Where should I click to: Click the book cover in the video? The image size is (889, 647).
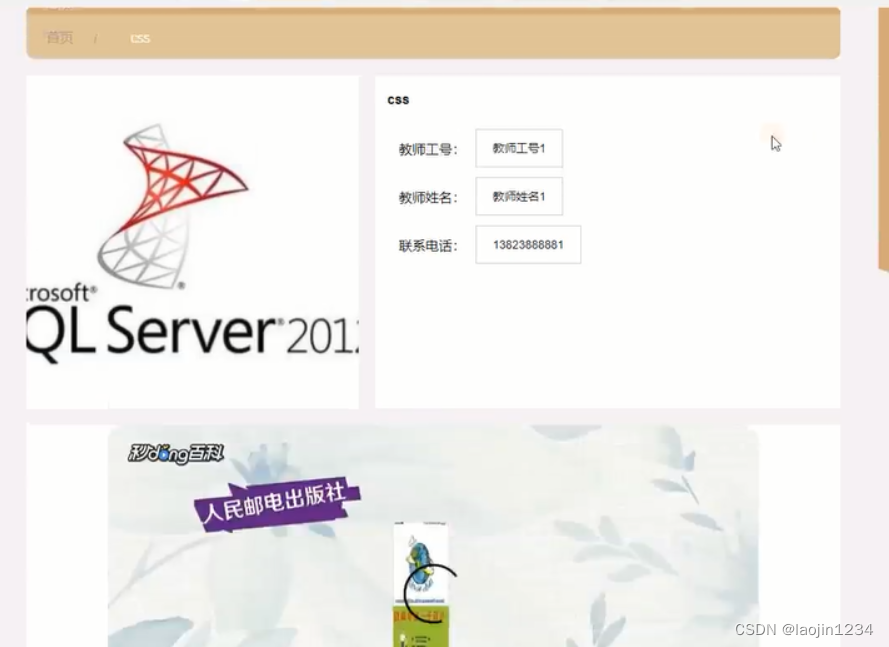[421, 584]
